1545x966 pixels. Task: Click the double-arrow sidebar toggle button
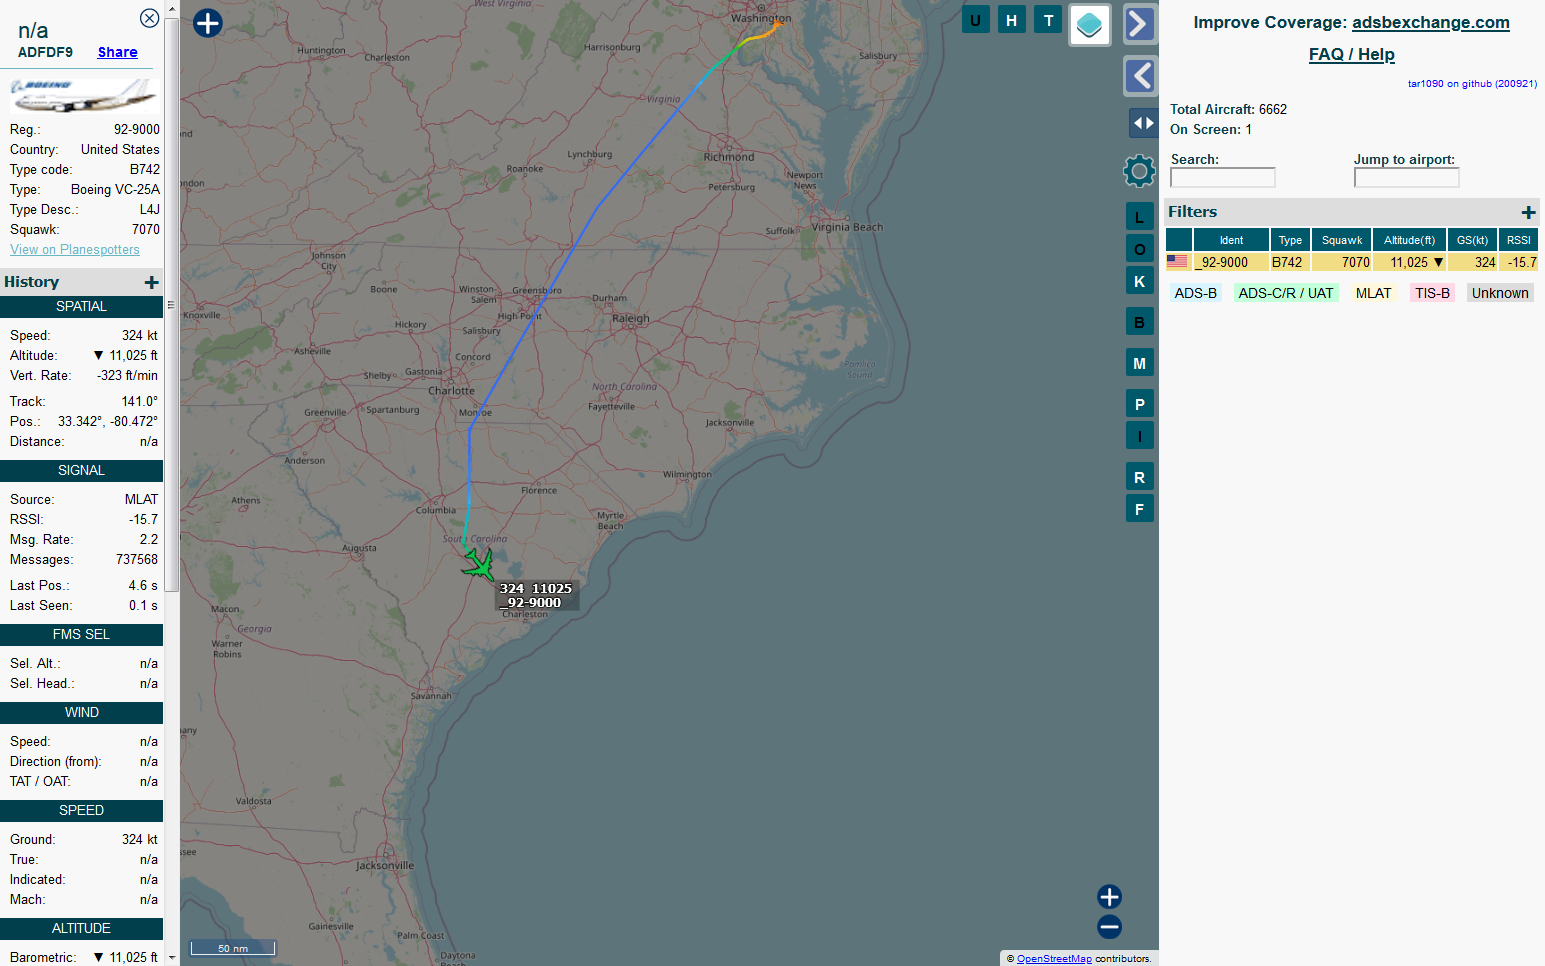[1143, 123]
